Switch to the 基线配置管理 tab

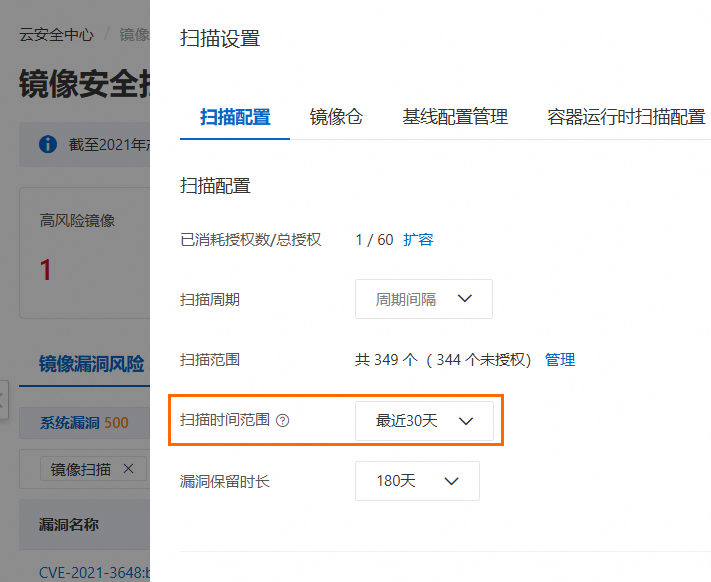(x=455, y=117)
